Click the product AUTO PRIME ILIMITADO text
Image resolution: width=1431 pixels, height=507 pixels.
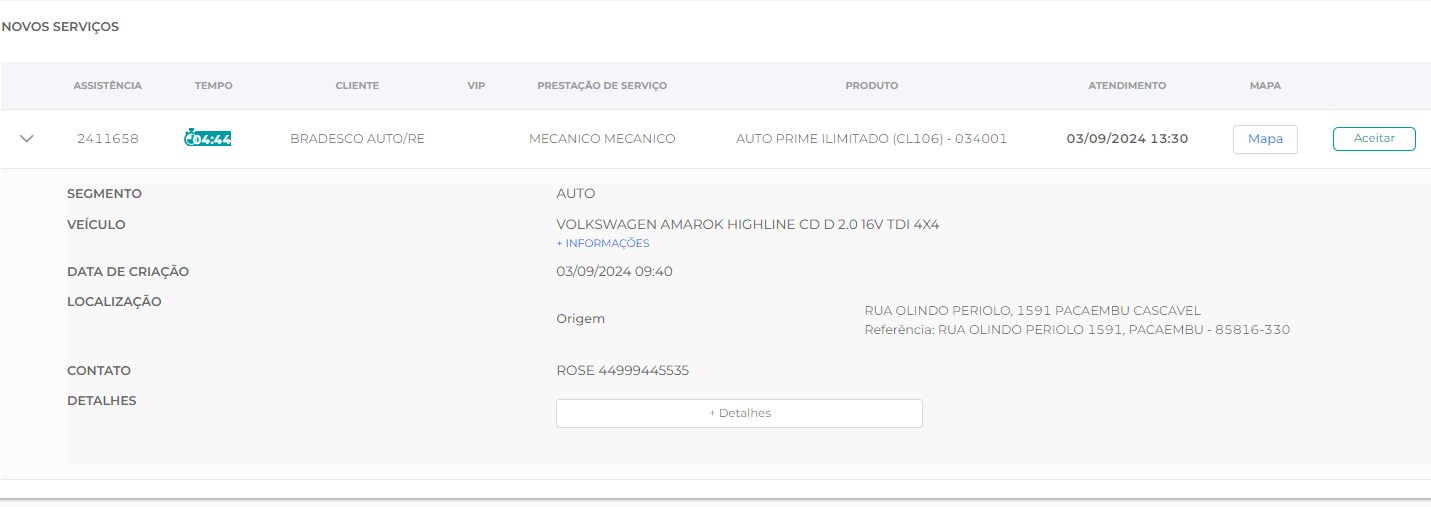point(871,139)
